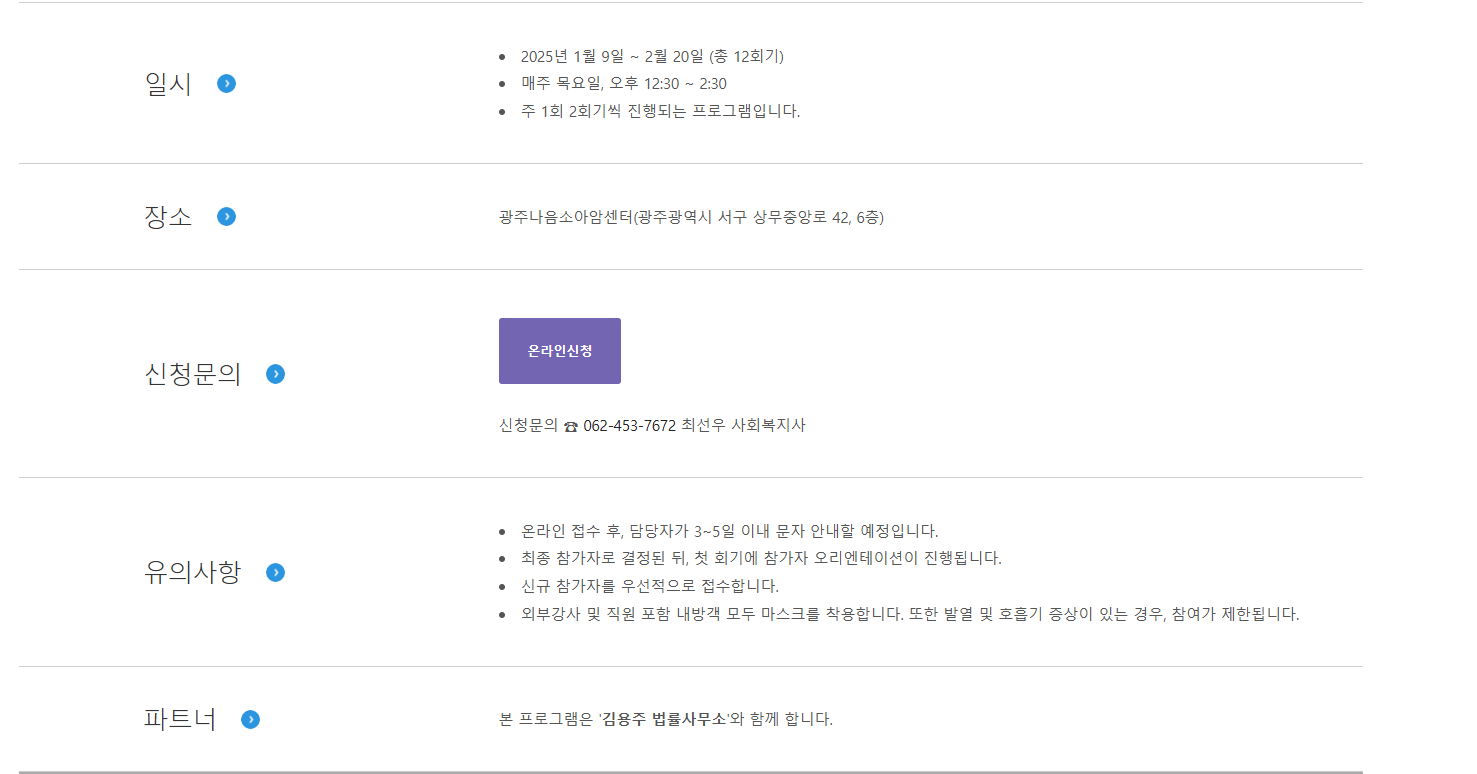
Task: Click the mask-wearing notice starting 외부강사 및 직원
Action: [x=909, y=614]
